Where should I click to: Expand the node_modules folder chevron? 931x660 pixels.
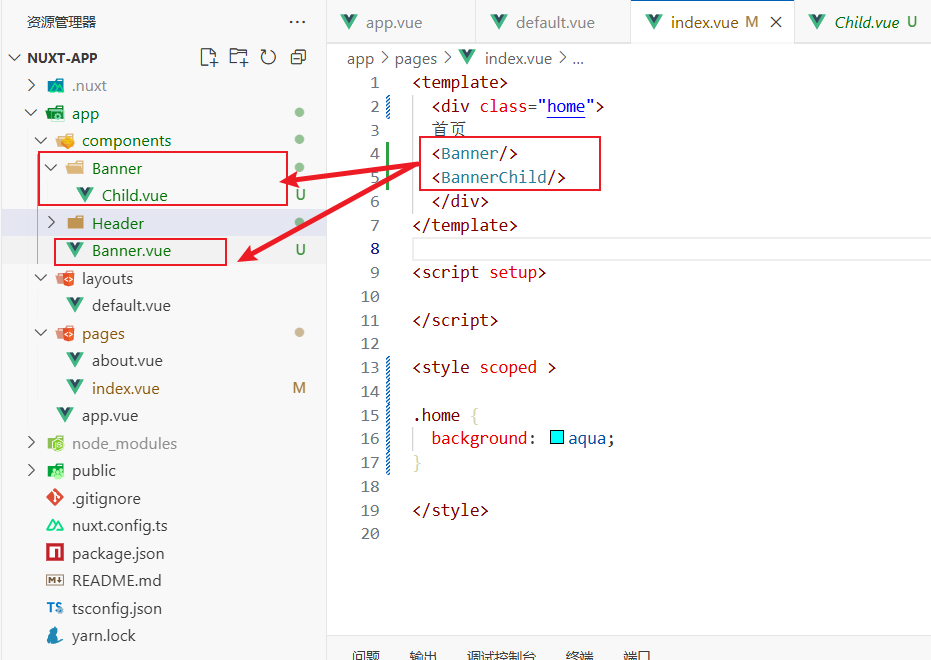point(31,443)
